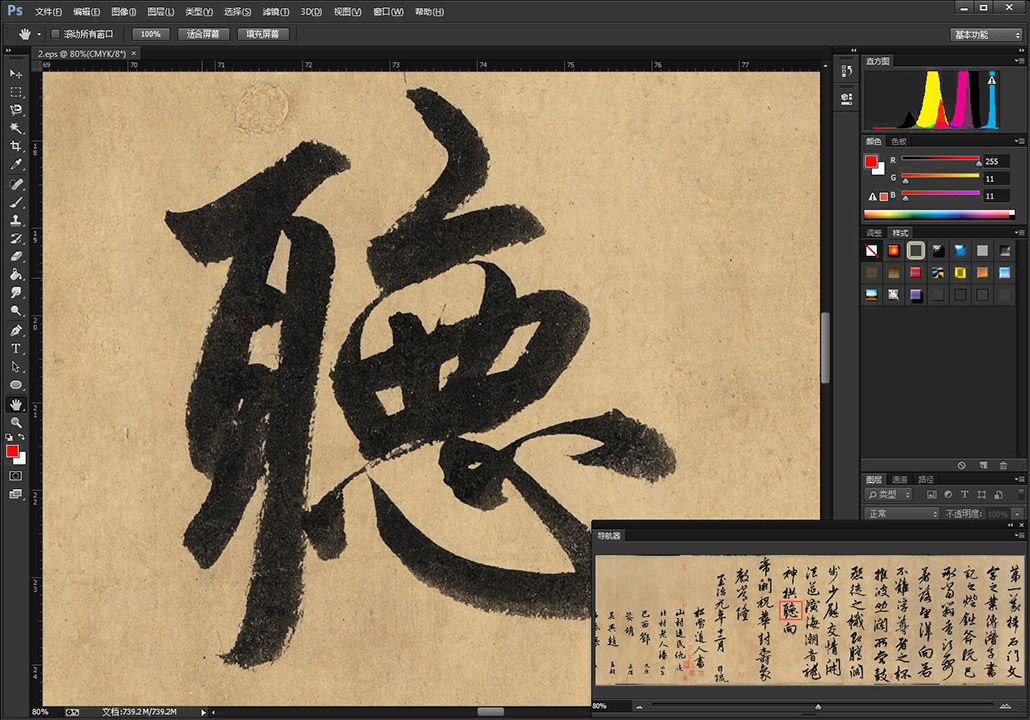Reset default foreground and background colors
Screen dimensions: 1030x720
9,437
